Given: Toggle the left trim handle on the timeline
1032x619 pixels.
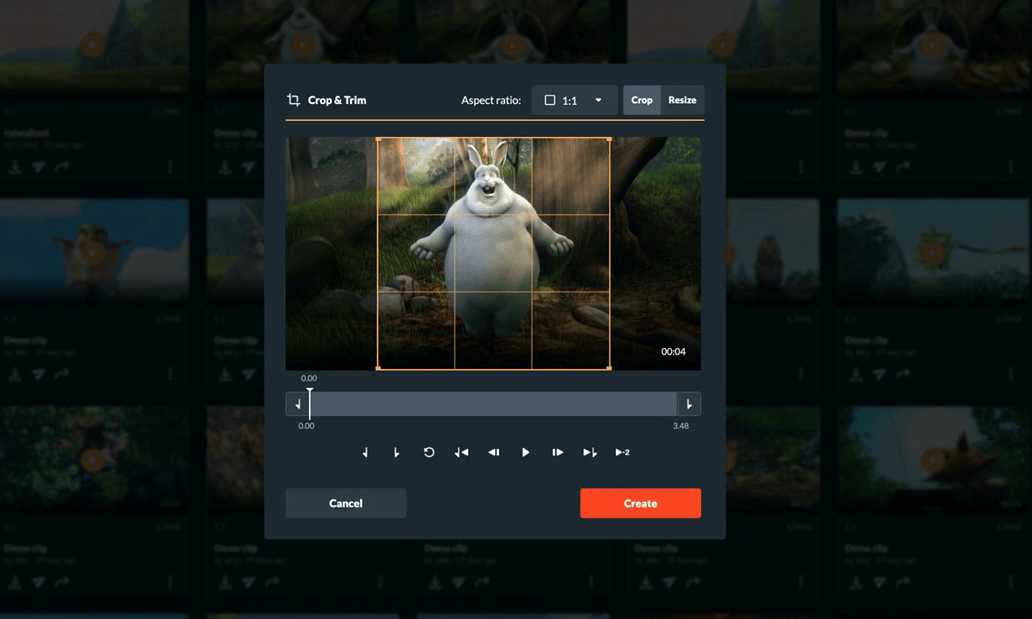Looking at the screenshot, I should [x=297, y=403].
